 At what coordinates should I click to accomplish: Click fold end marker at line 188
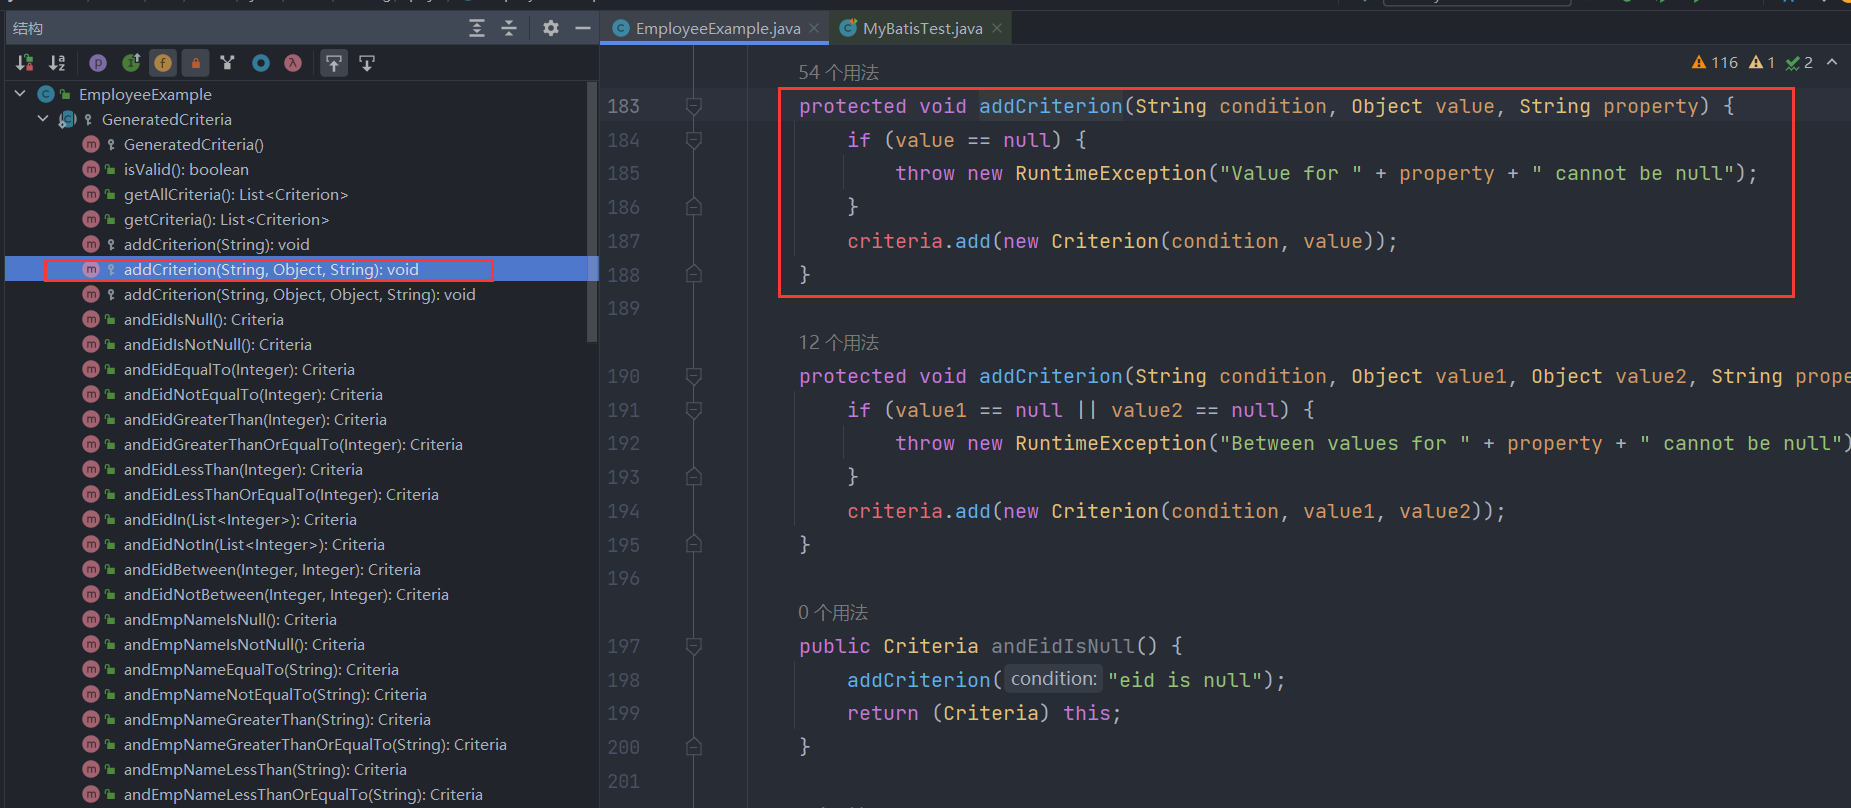pyautogui.click(x=694, y=274)
